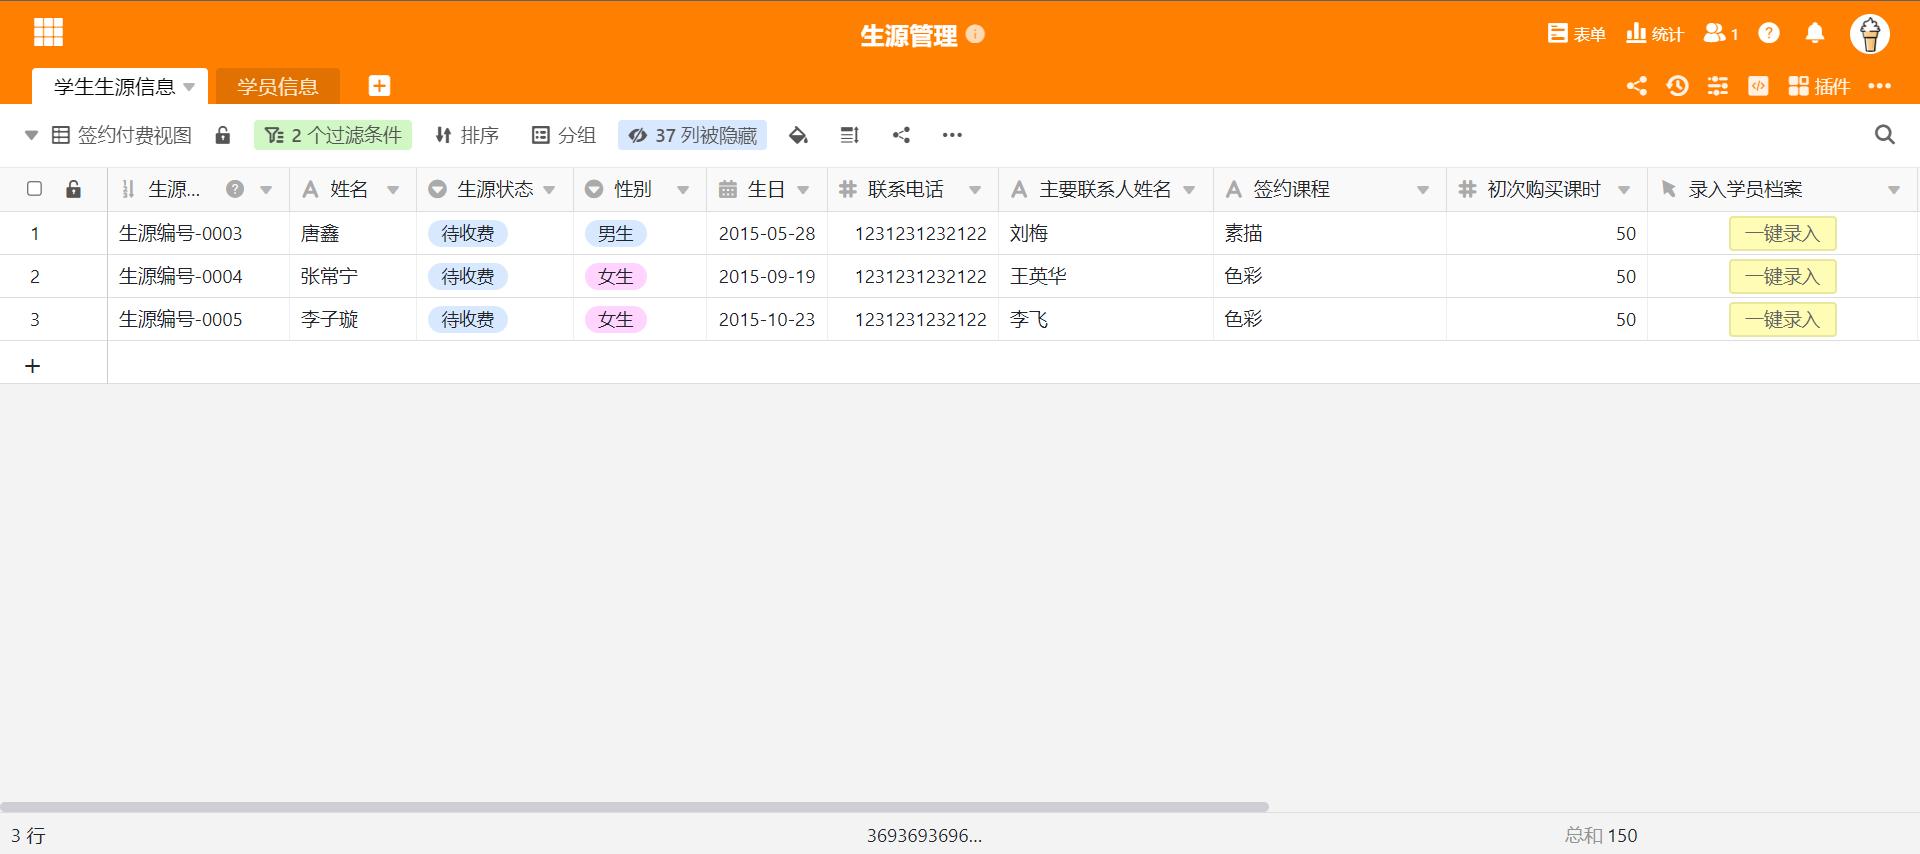The image size is (1920, 854).
Task: Open the 统计 statistics feature
Action: click(x=1655, y=34)
